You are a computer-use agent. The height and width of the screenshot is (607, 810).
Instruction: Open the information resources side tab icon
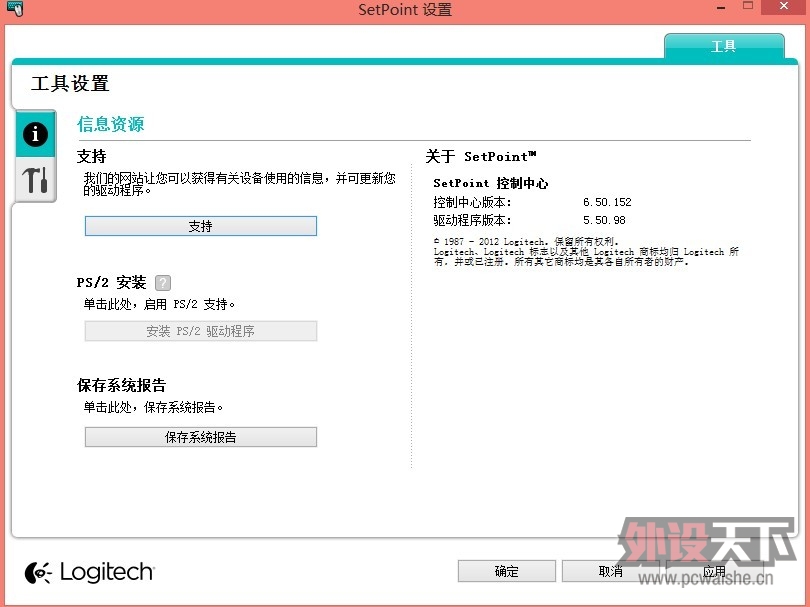pos(35,134)
